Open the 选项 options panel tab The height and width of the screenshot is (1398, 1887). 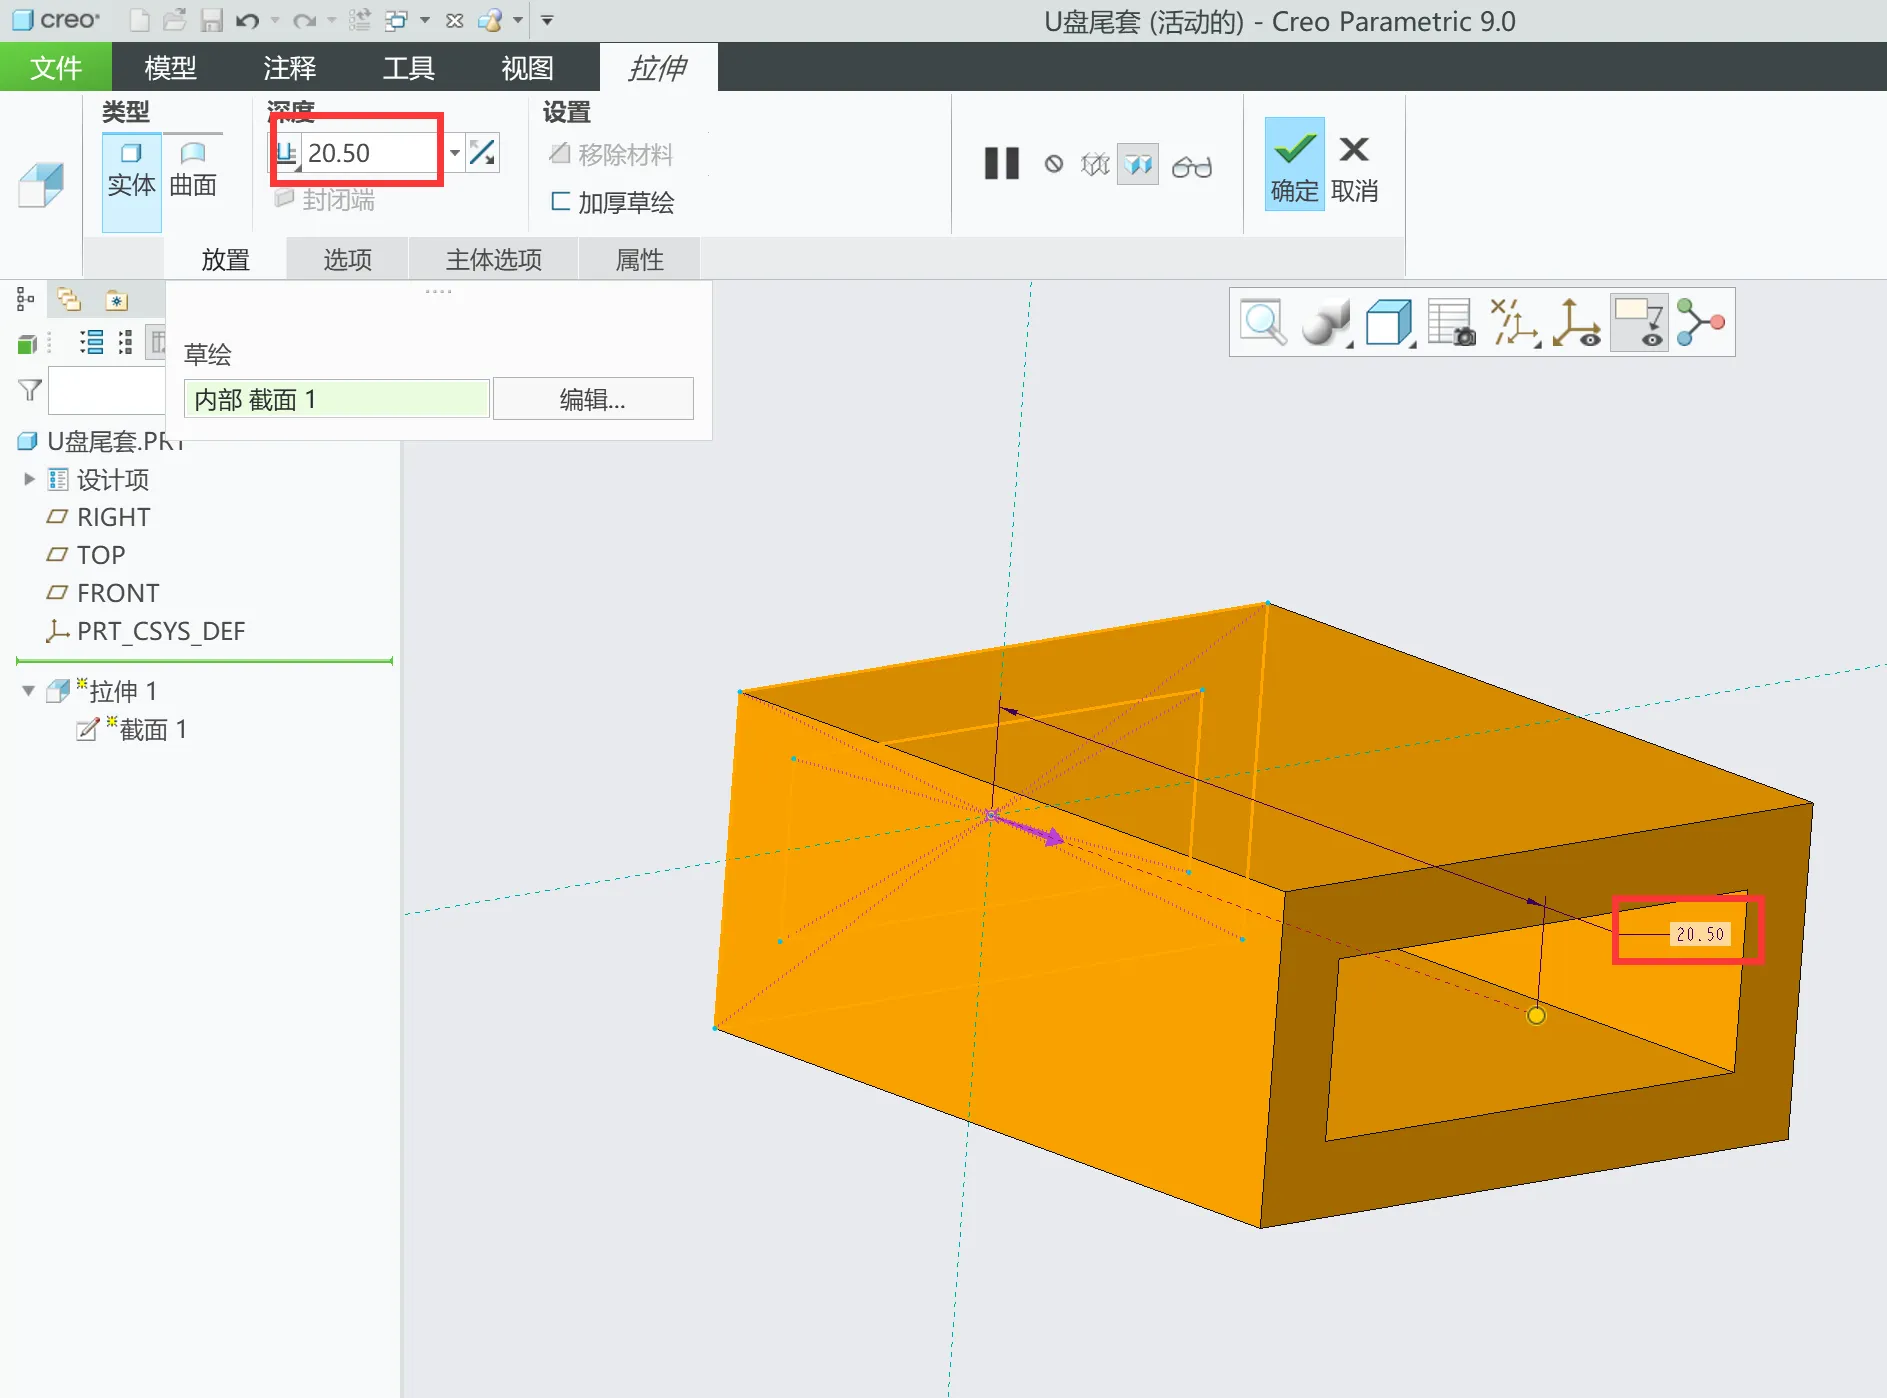click(x=347, y=260)
